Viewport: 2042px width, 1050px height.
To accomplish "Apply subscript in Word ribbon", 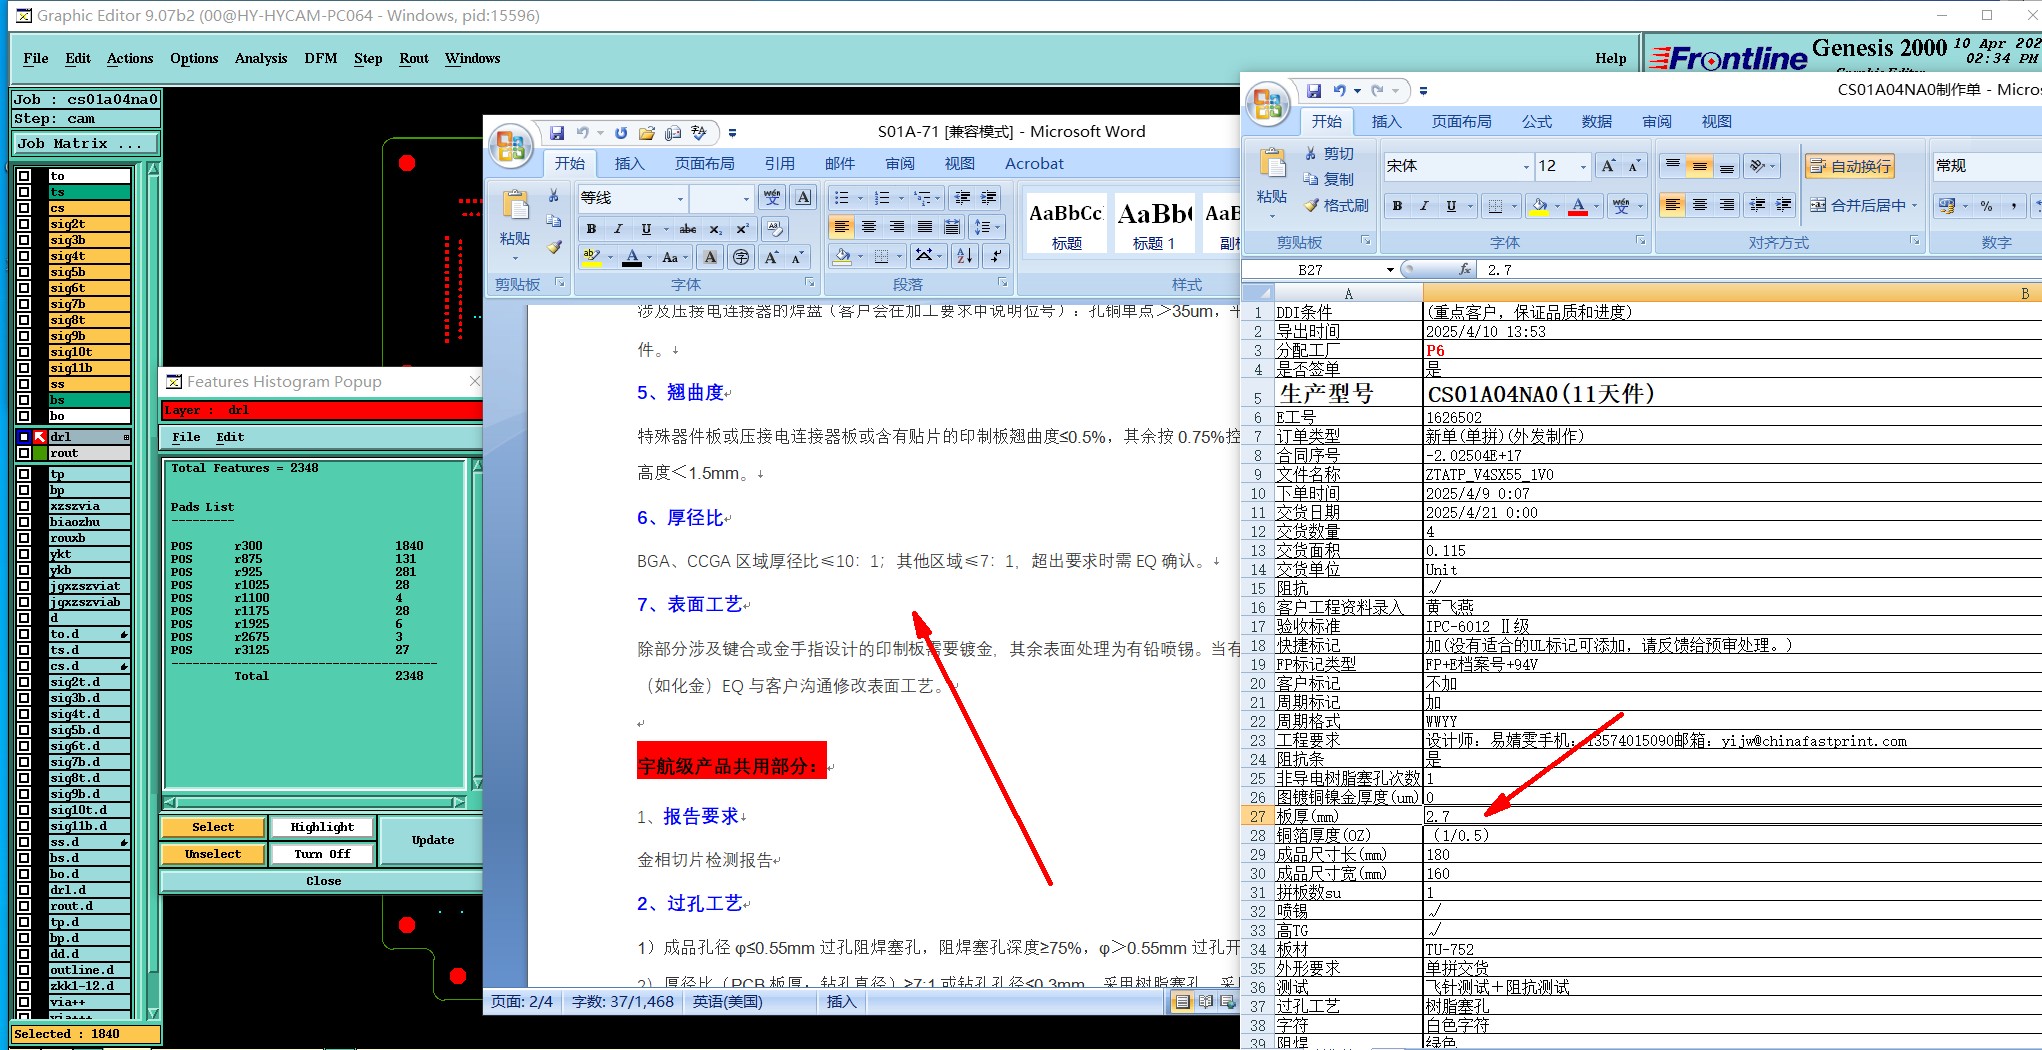I will click(715, 229).
